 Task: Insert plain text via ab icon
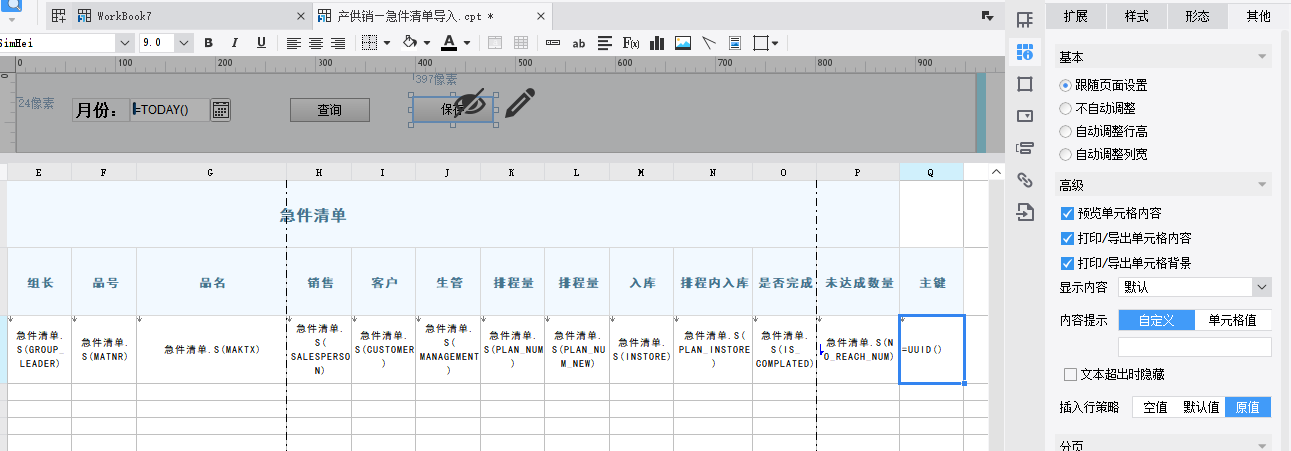point(579,43)
